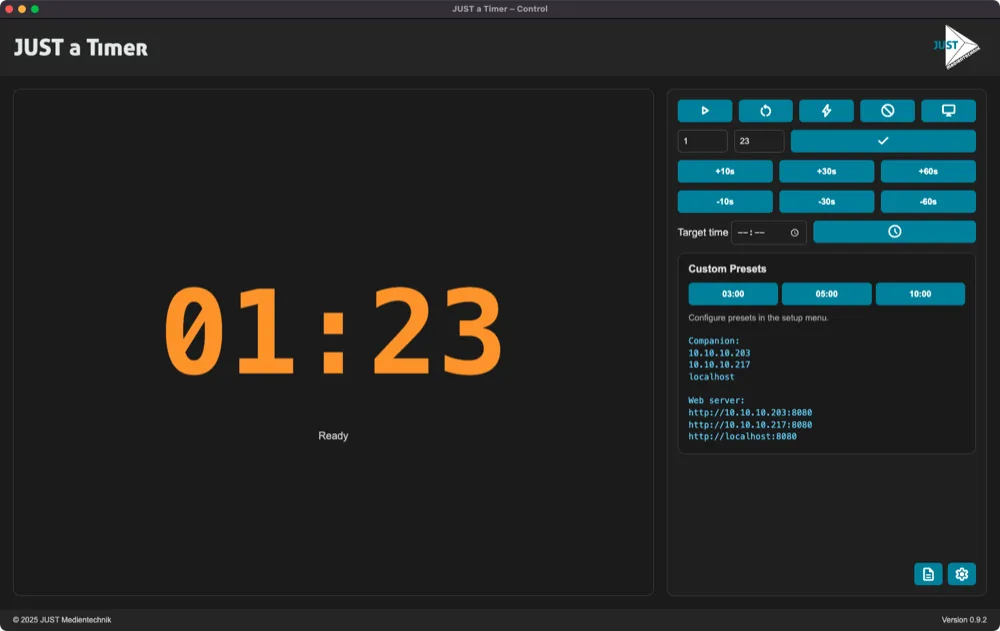Confirm time with the checkmark button
1000x631 pixels.
pos(882,141)
